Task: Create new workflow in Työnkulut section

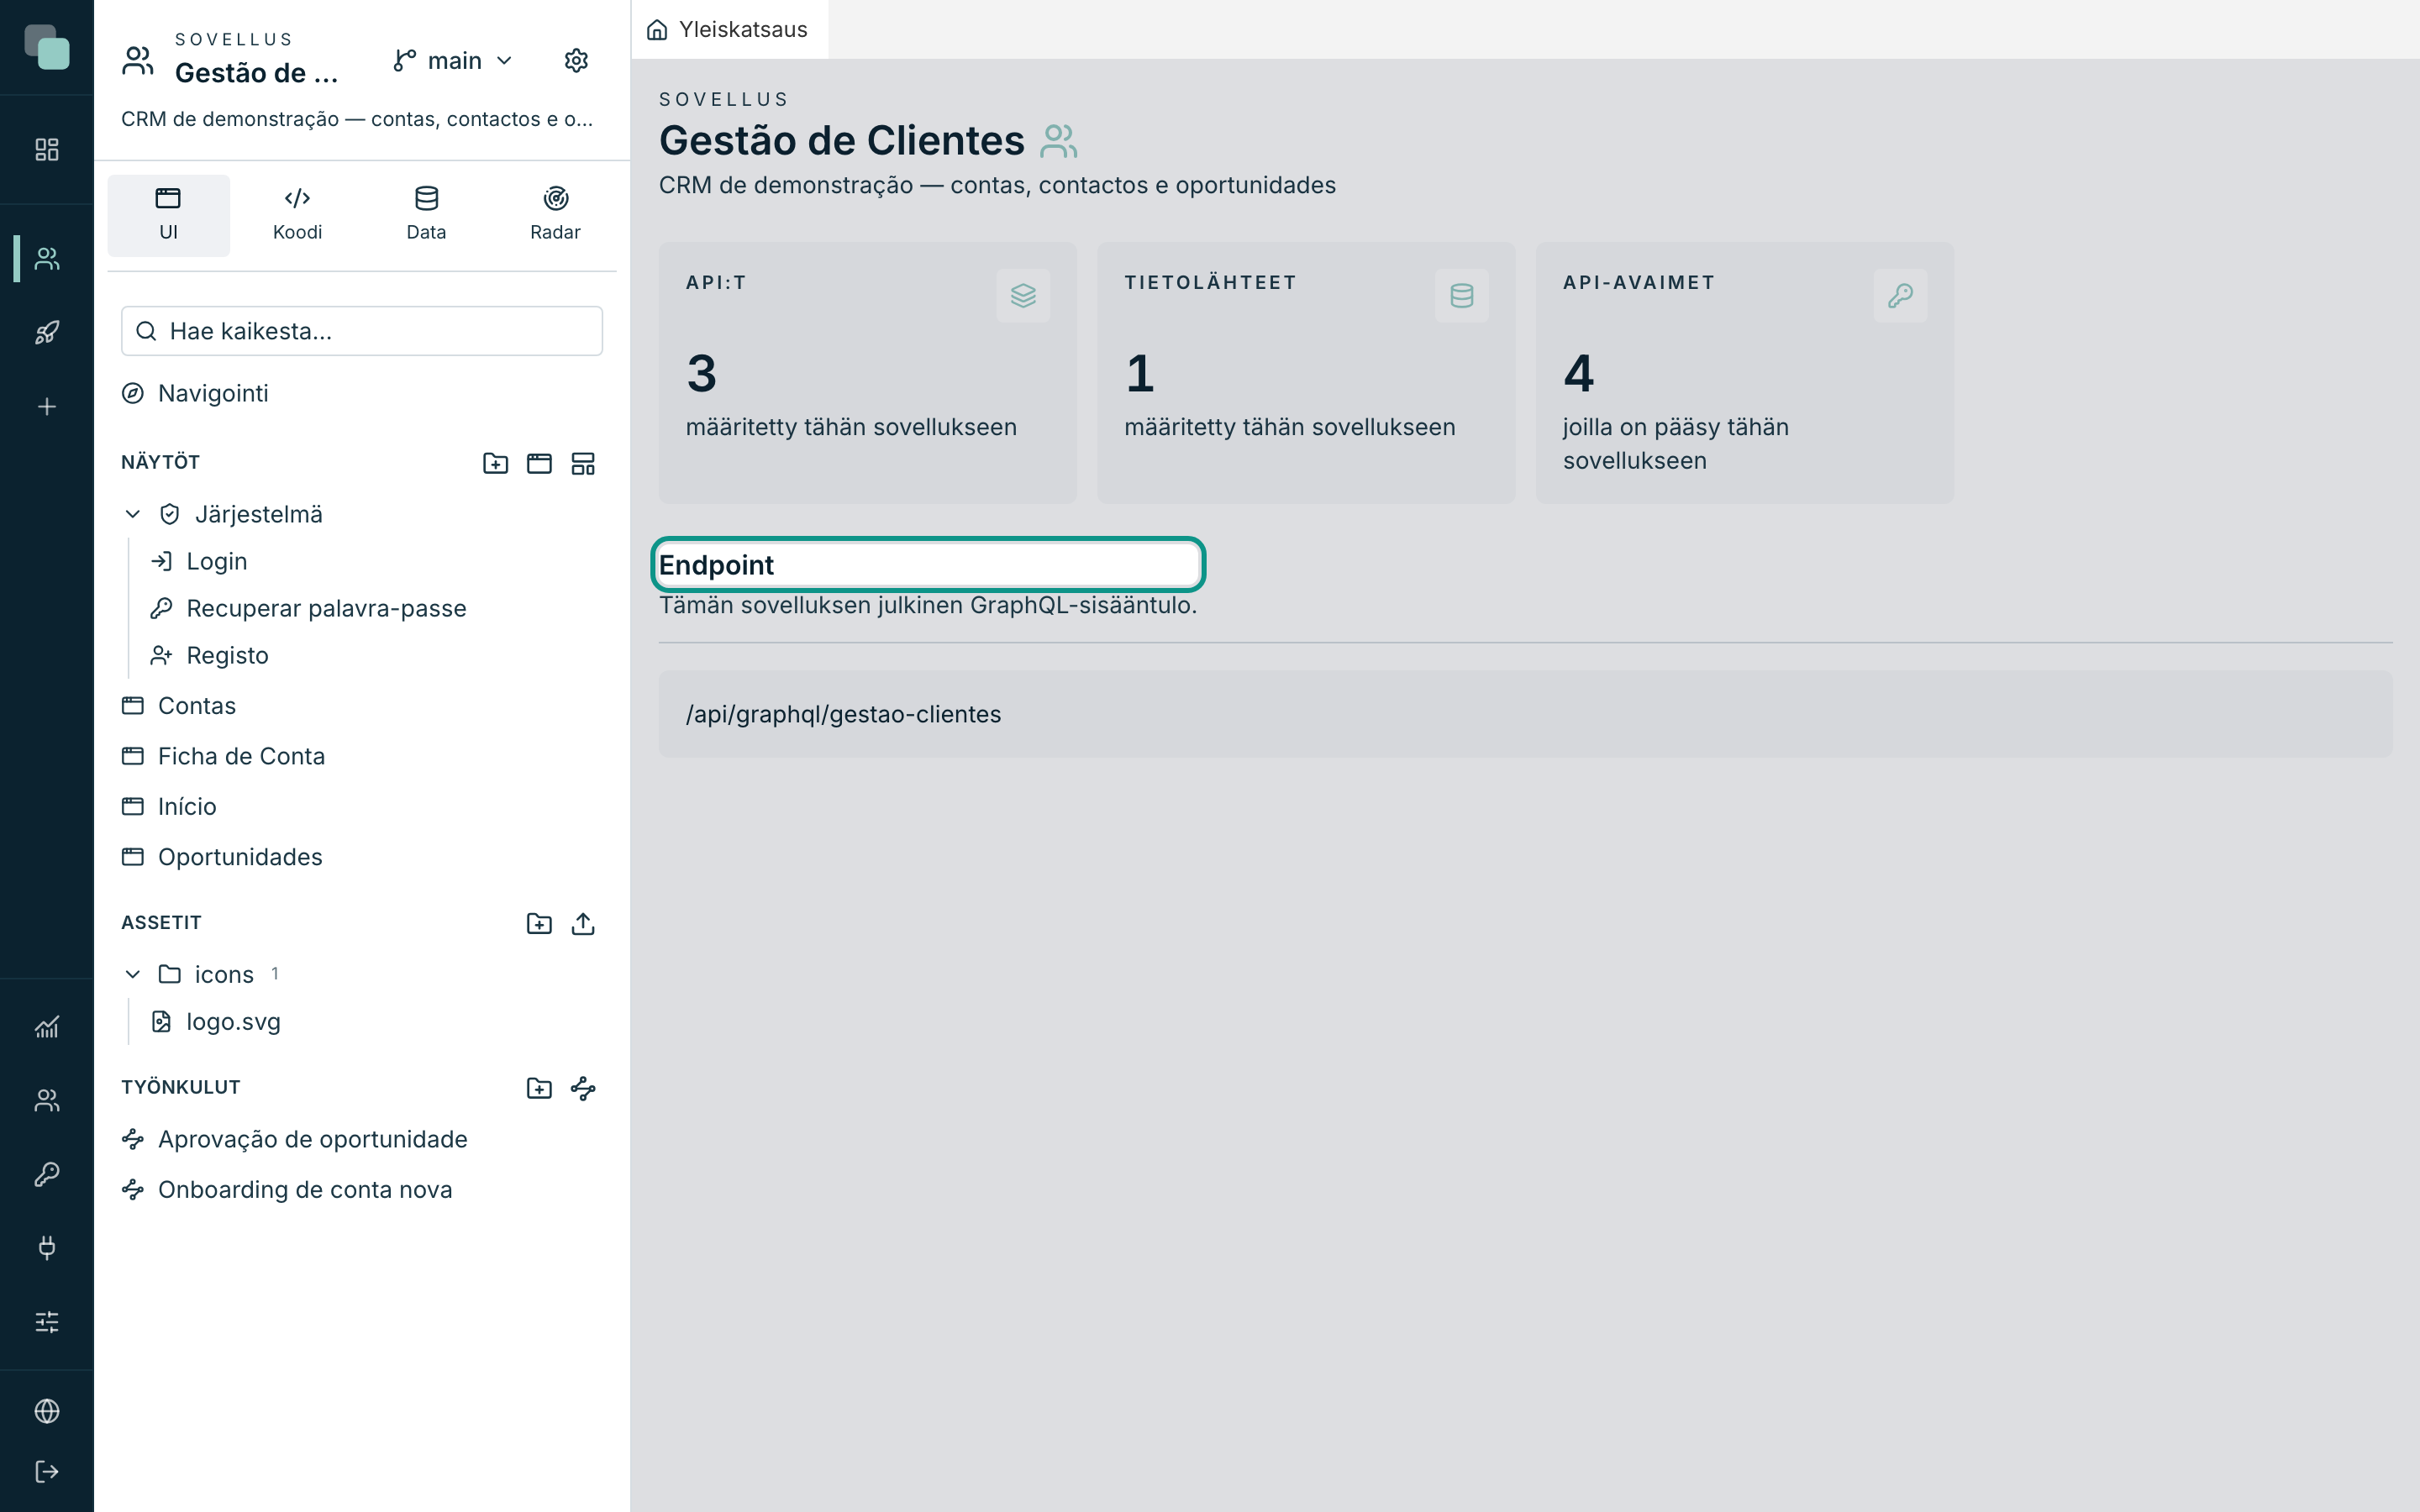Action: (x=583, y=1088)
